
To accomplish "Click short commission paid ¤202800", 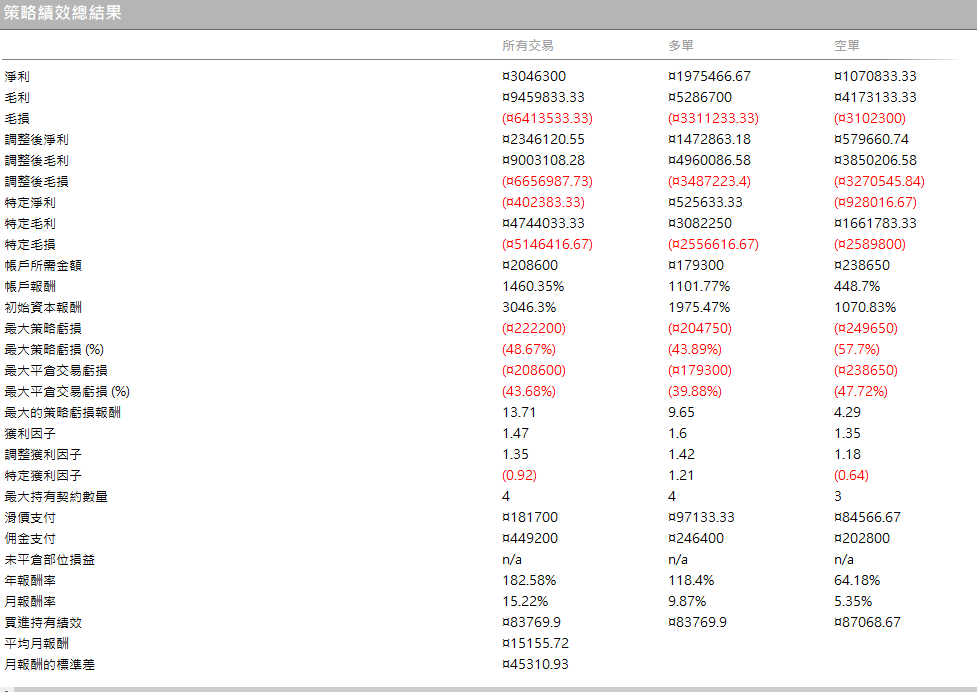I will (x=862, y=539).
